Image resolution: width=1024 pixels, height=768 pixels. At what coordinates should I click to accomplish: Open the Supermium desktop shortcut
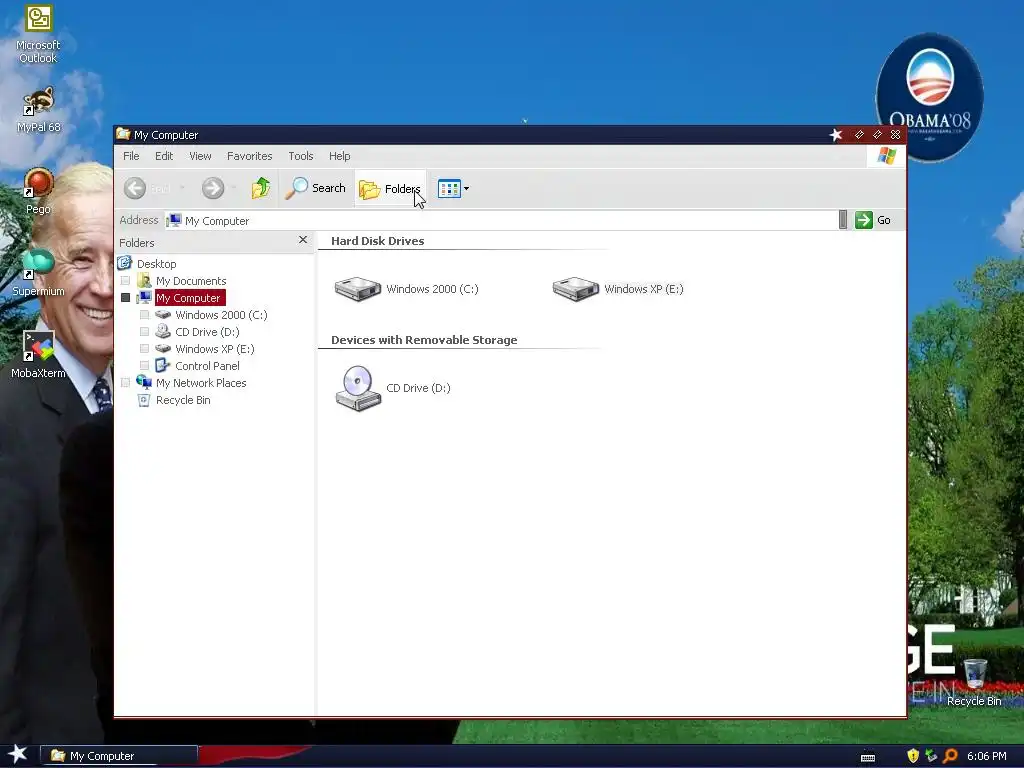click(x=38, y=273)
